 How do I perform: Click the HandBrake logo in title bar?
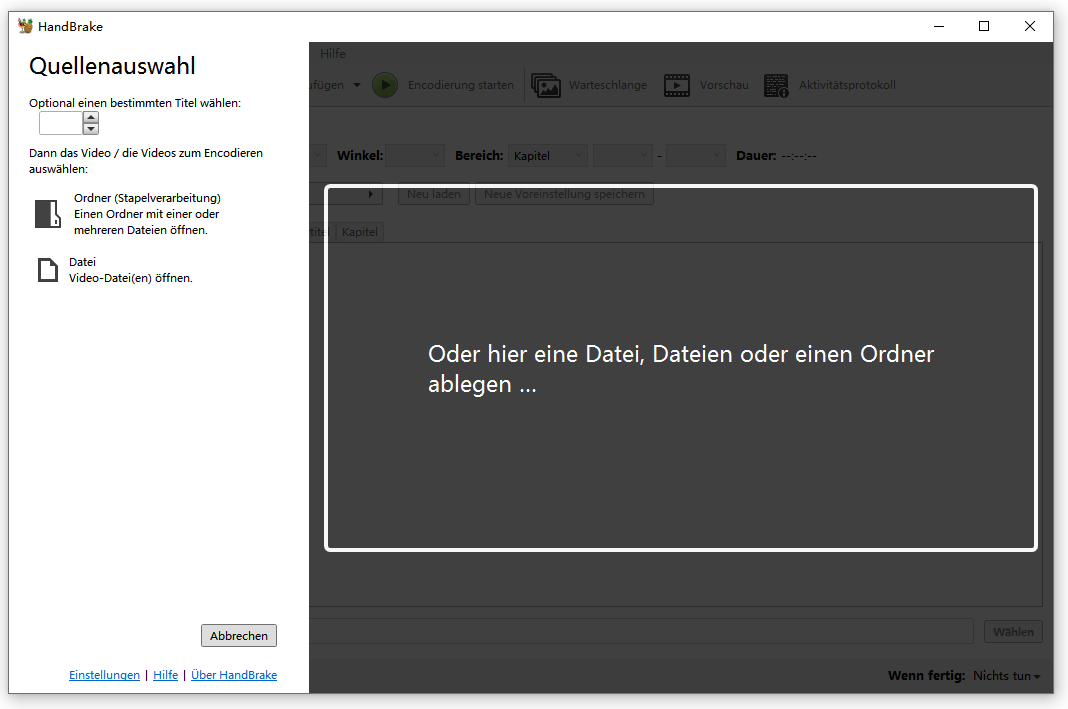coord(25,26)
